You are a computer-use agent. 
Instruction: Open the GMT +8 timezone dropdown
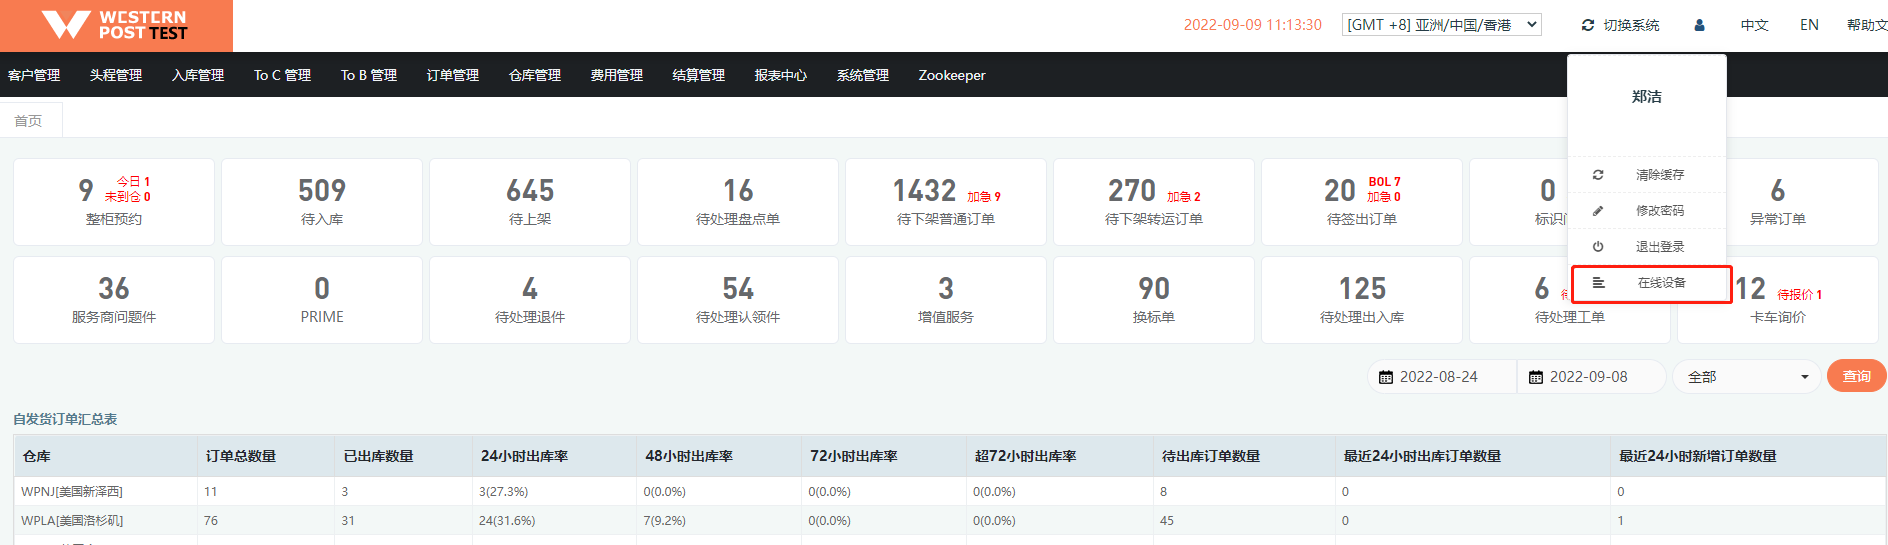1441,25
